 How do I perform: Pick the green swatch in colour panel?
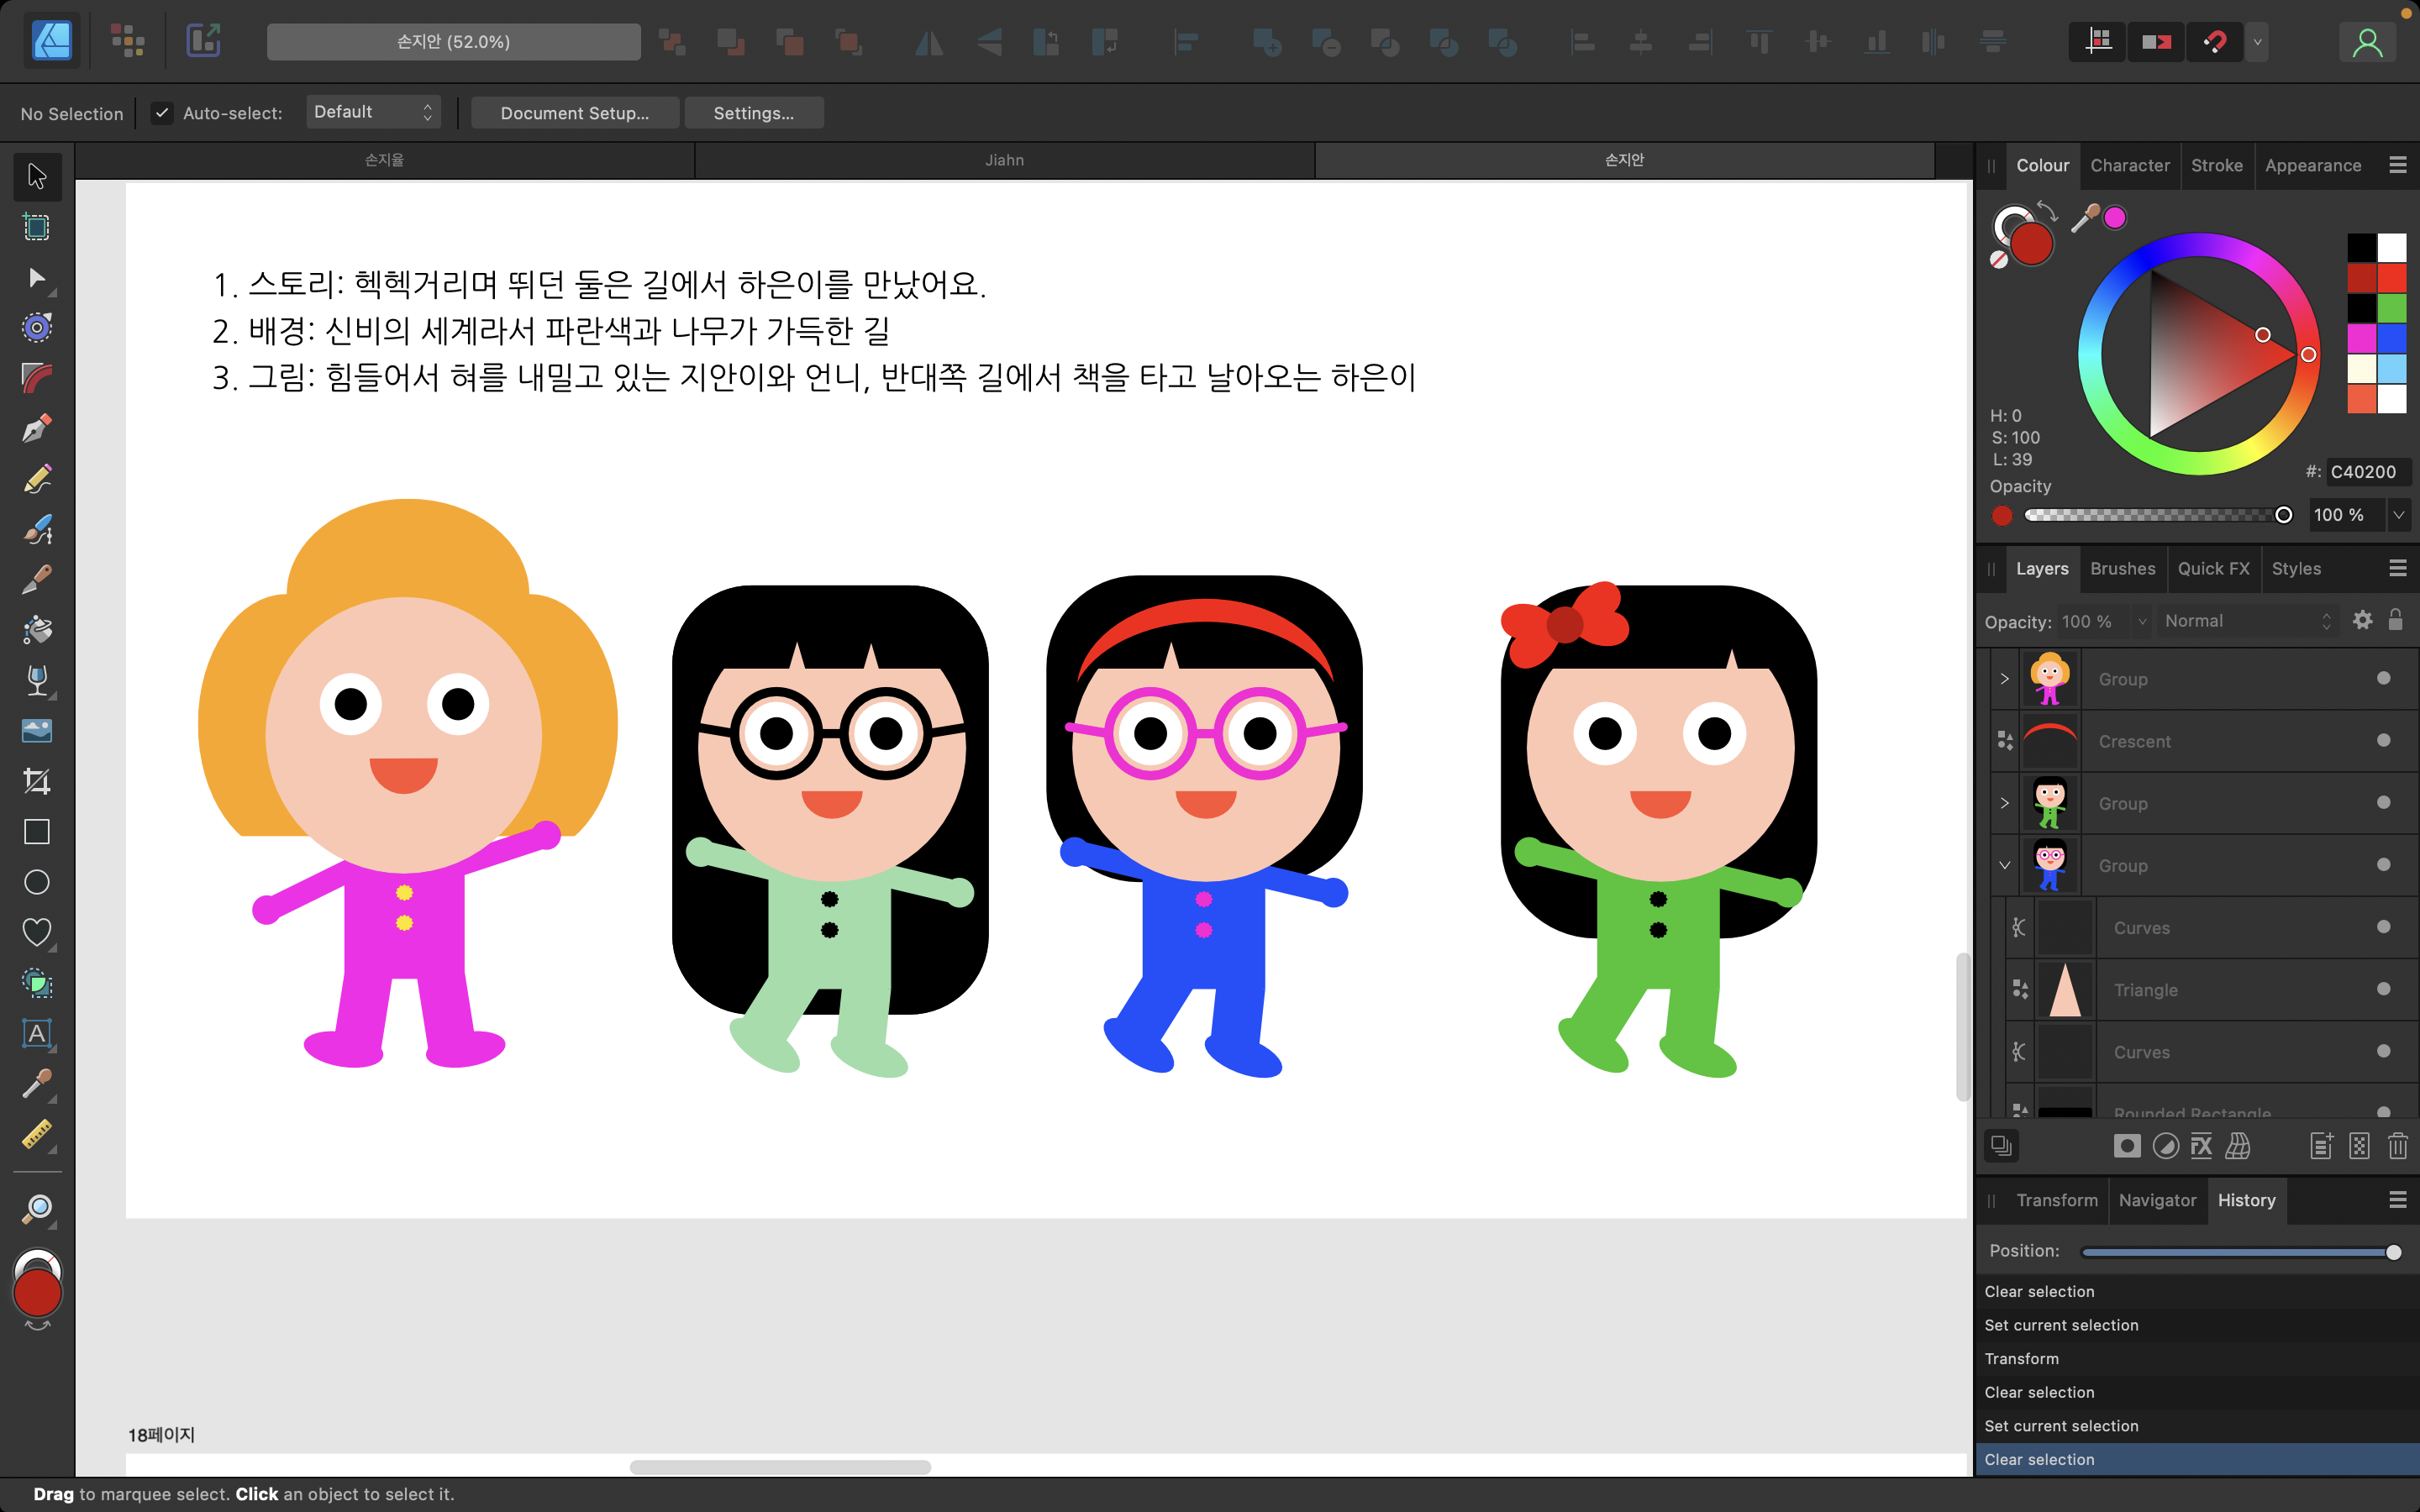click(2392, 307)
